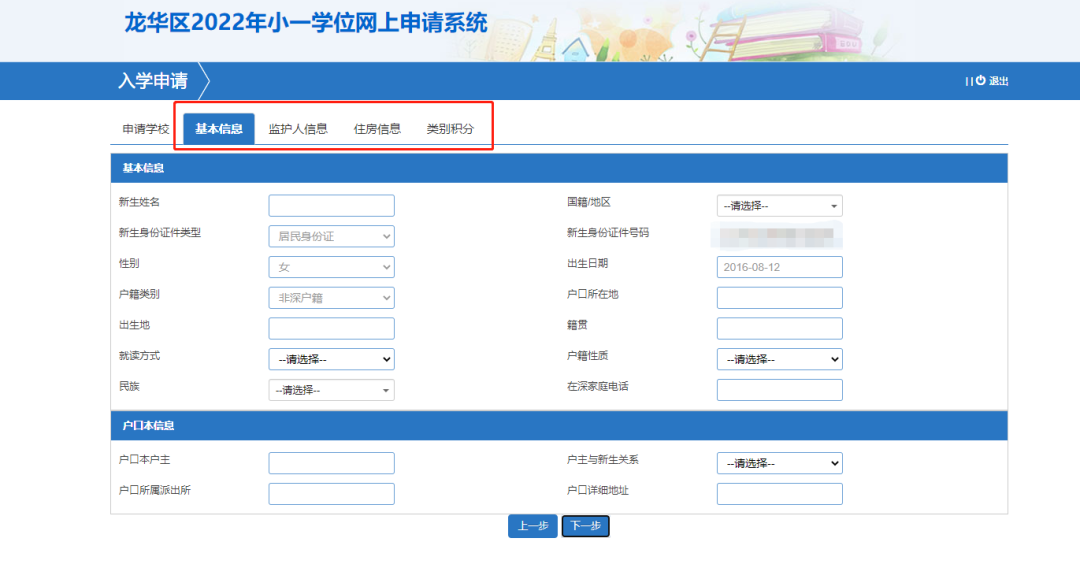This screenshot has height=579, width=1080.
Task: Expand the 户籍性质 dropdown
Action: tap(779, 358)
